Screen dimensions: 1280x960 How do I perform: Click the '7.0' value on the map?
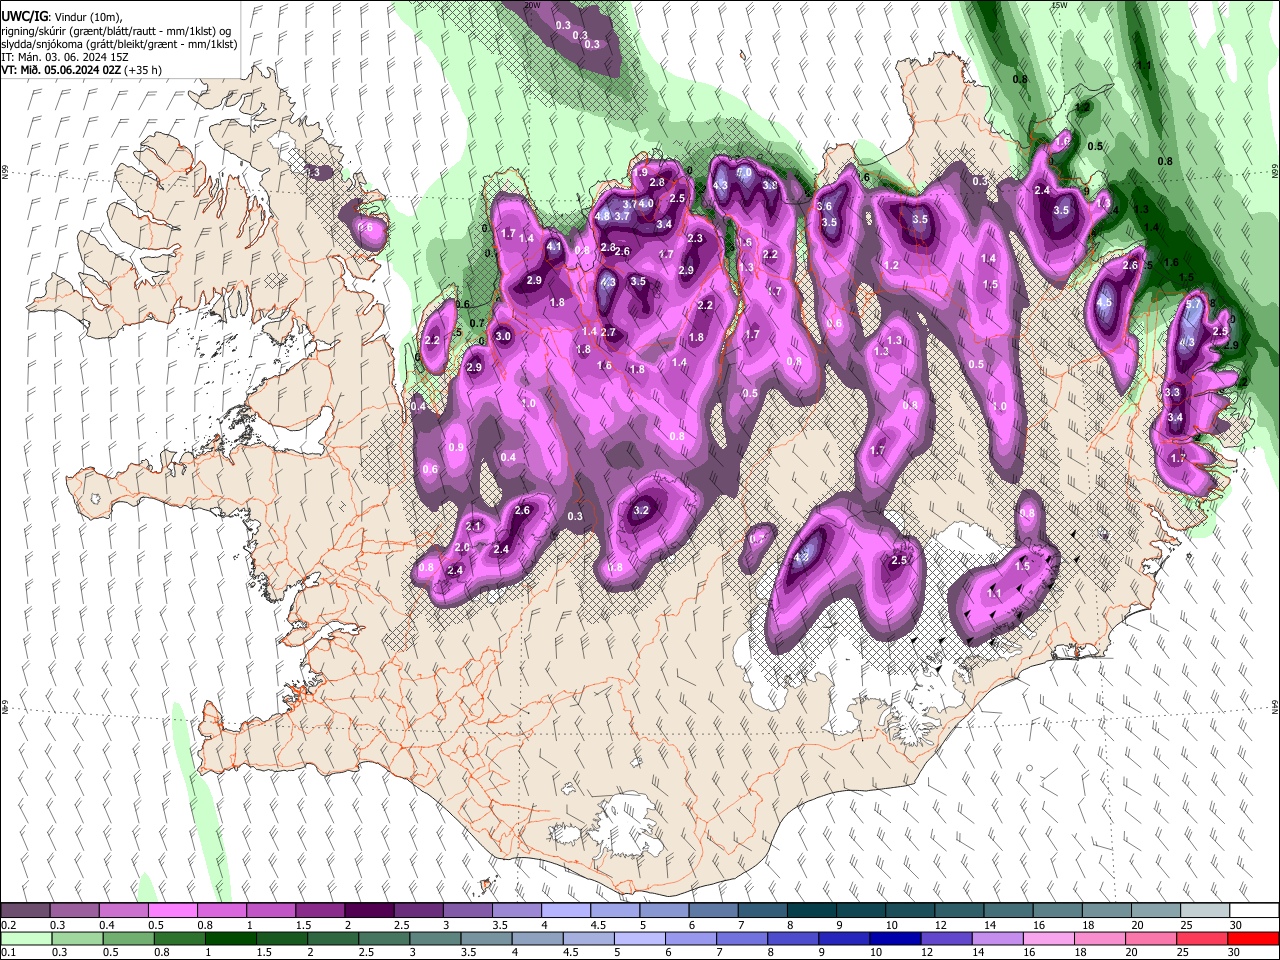744,172
